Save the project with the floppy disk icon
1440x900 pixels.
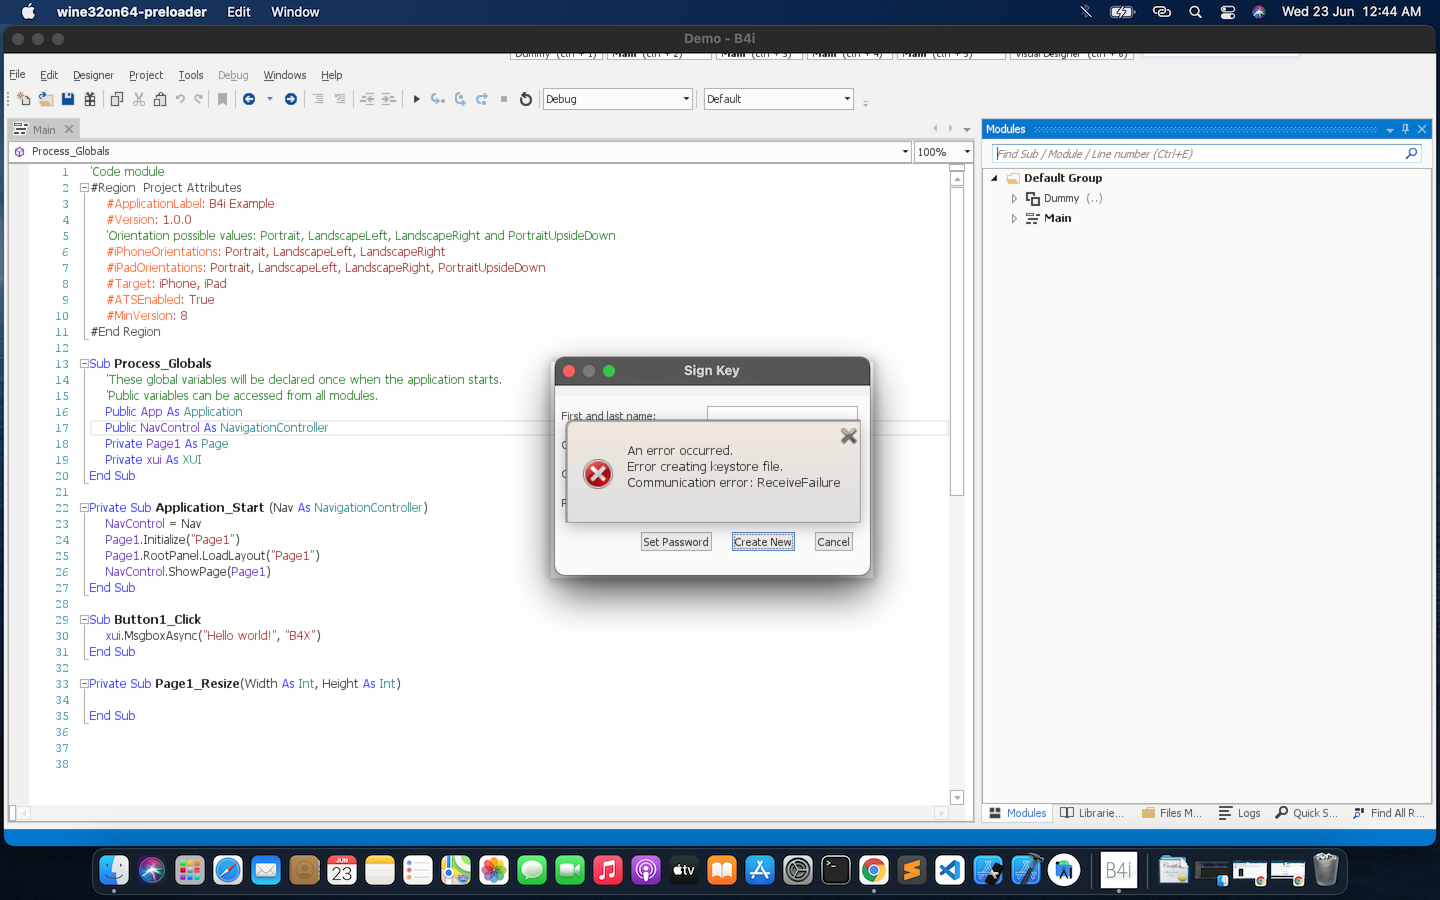pyautogui.click(x=68, y=99)
